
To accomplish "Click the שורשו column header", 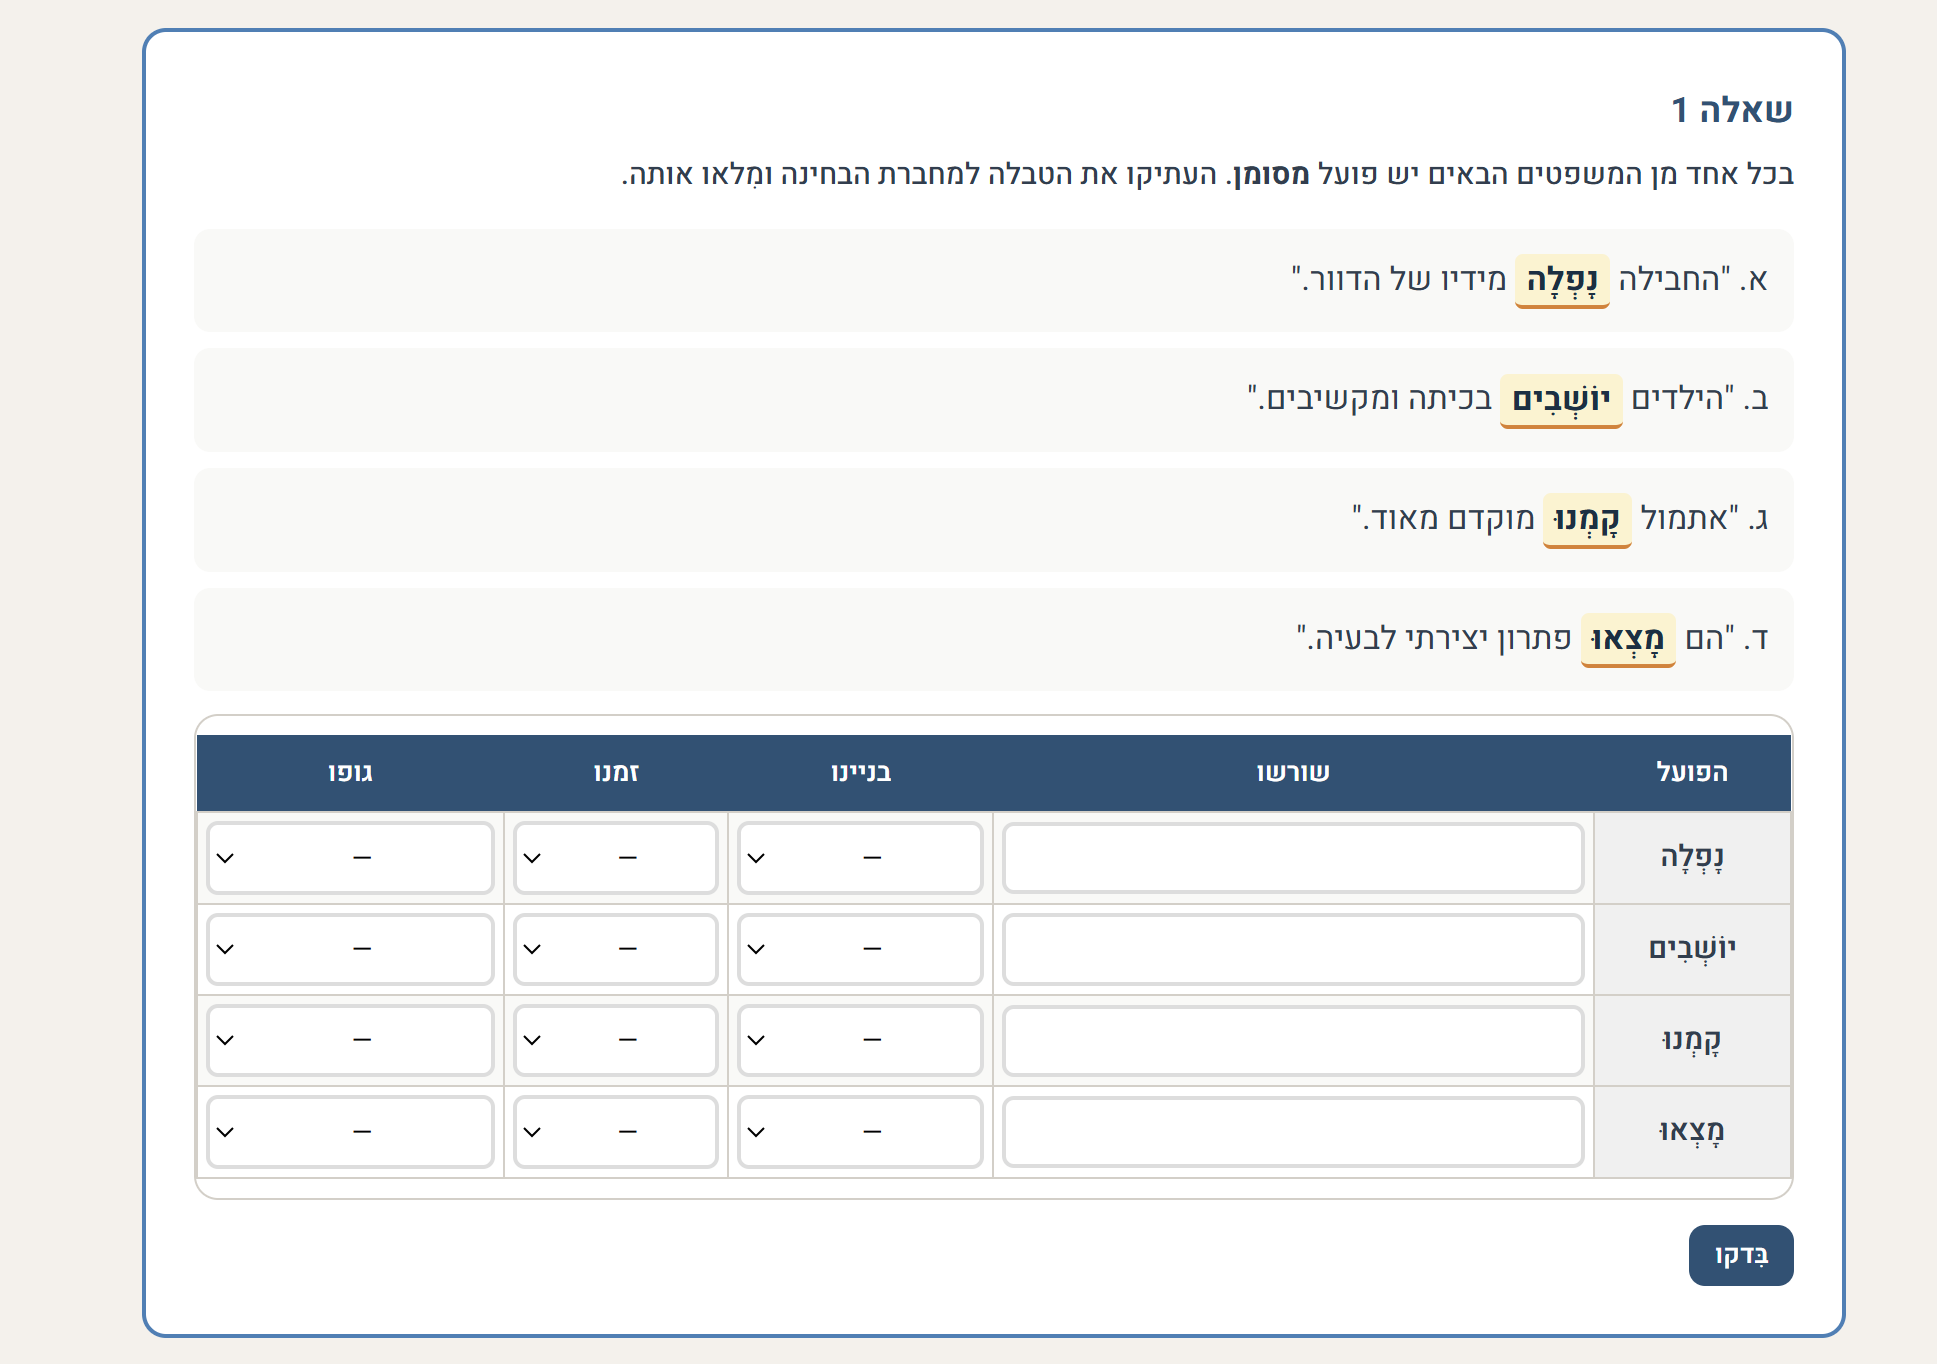I will point(1293,772).
